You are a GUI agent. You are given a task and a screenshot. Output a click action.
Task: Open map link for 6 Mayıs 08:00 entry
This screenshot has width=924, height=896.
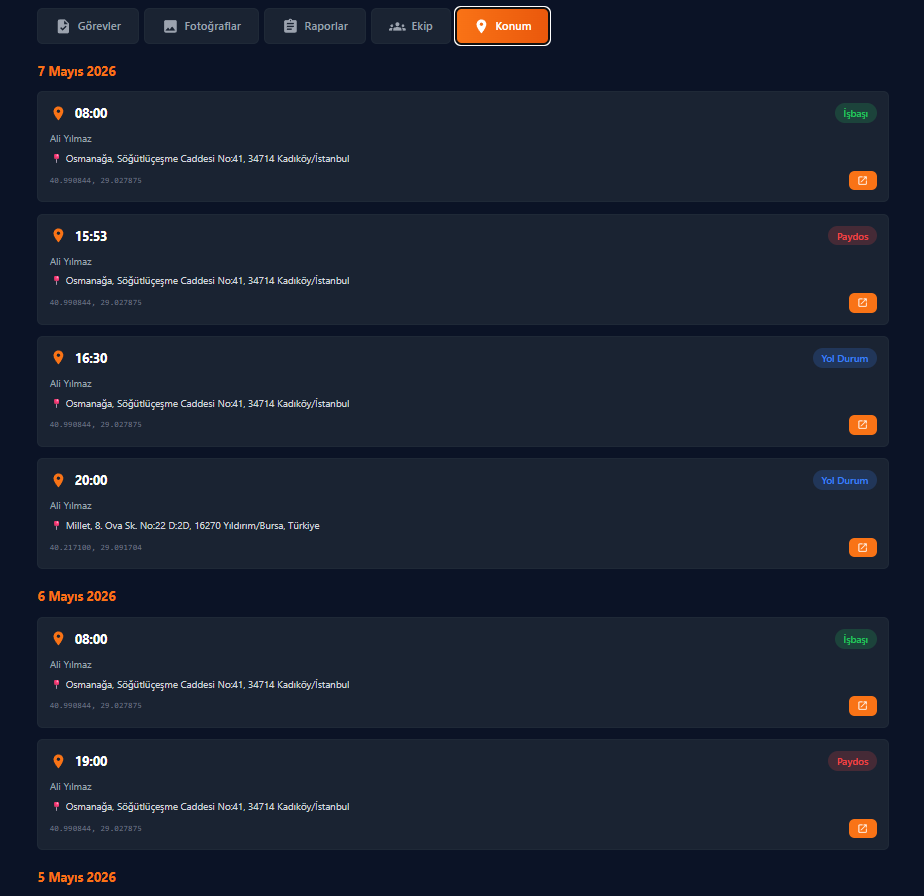point(863,706)
